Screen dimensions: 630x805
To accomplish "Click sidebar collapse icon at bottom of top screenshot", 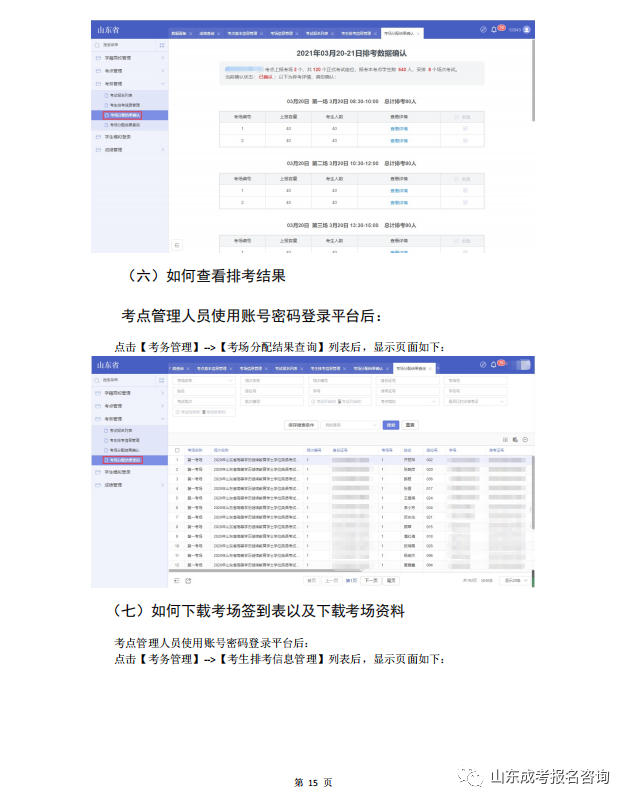I will pos(177,245).
